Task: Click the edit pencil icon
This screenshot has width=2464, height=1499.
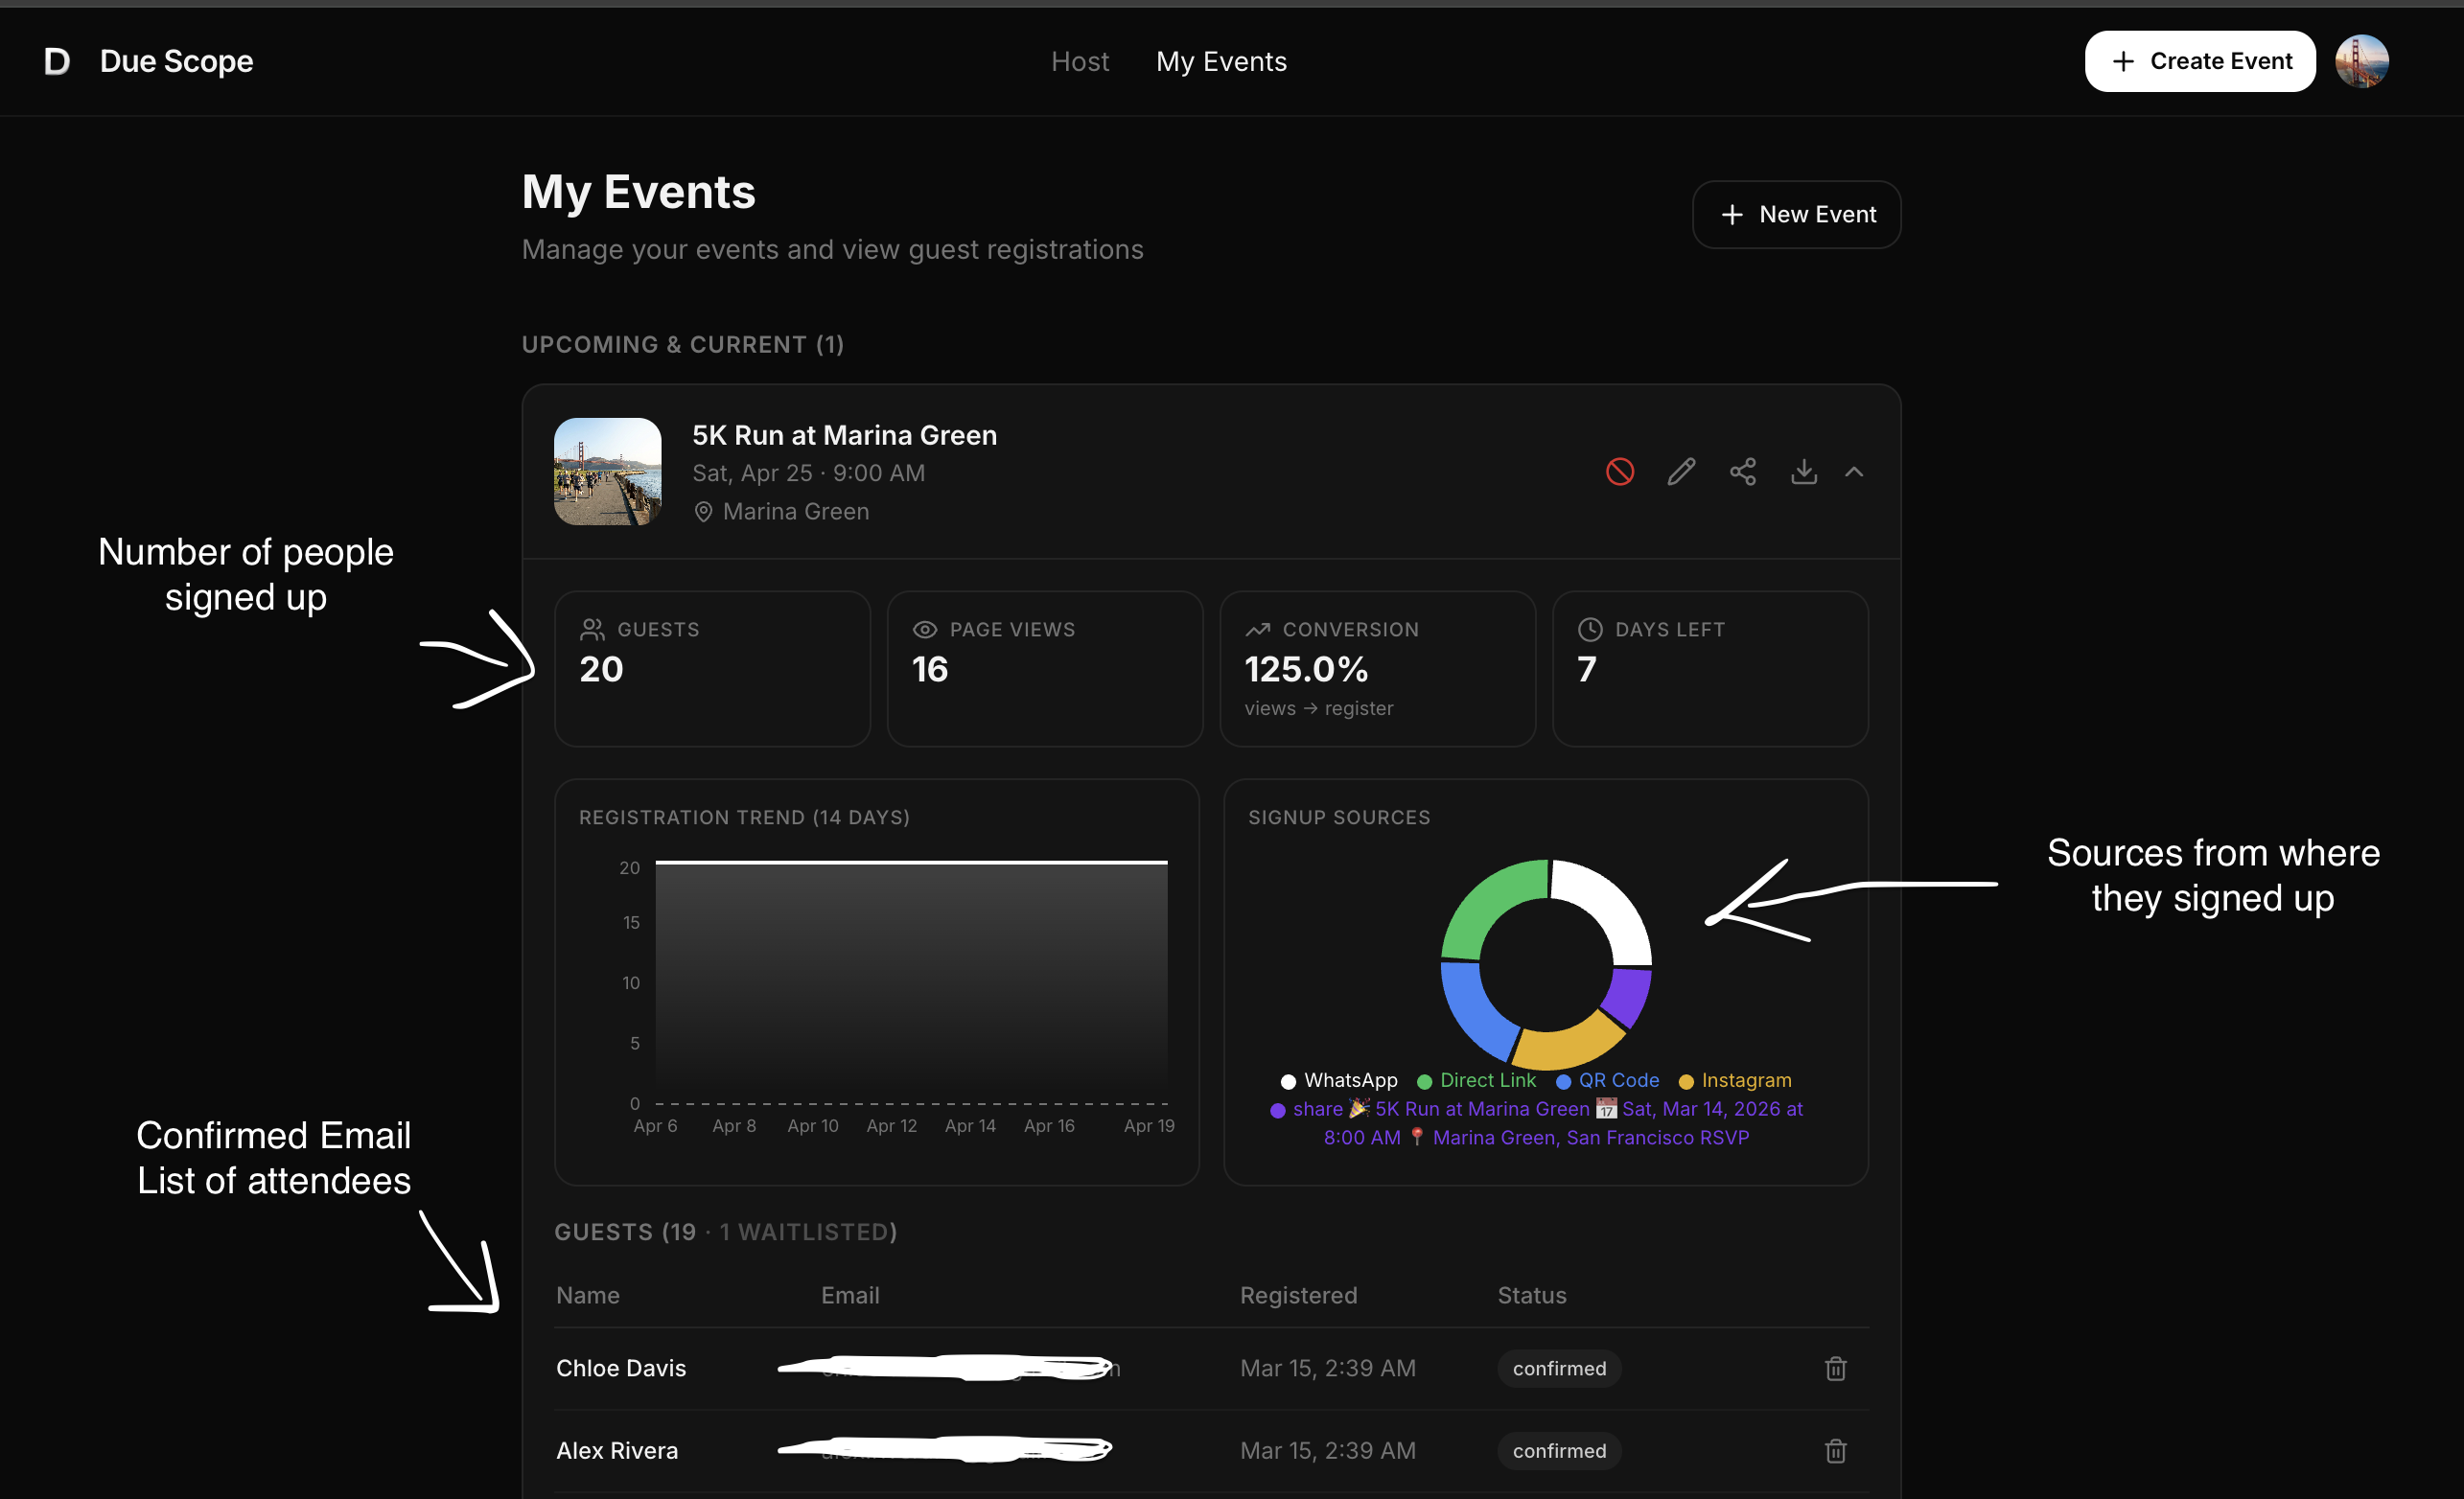Action: click(x=1681, y=472)
